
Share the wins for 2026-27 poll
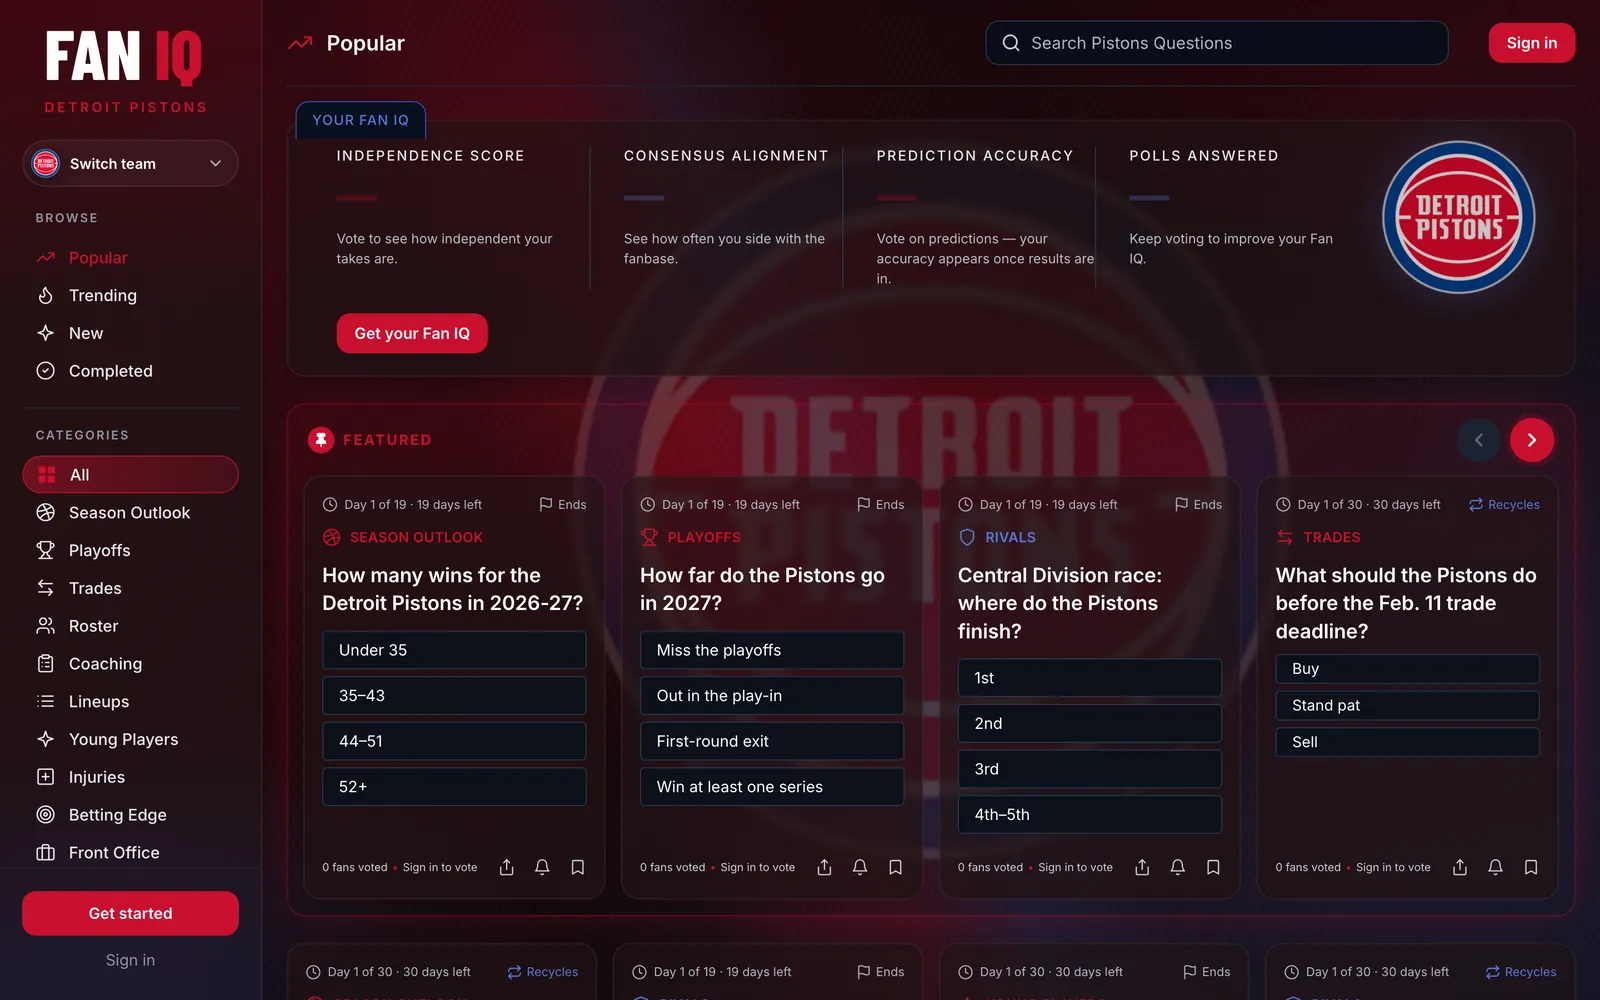(507, 867)
